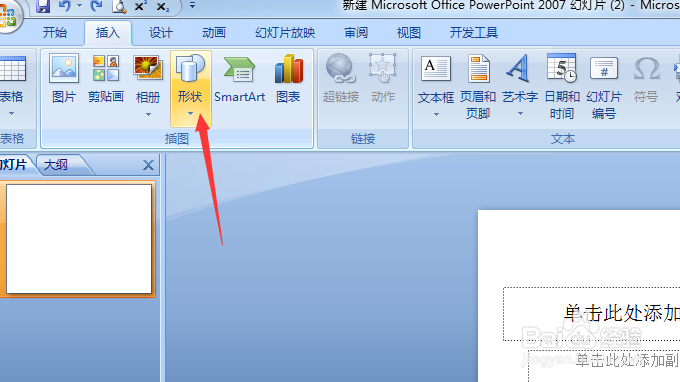
Task: Open the 视图 ribbon tab
Action: tap(409, 33)
